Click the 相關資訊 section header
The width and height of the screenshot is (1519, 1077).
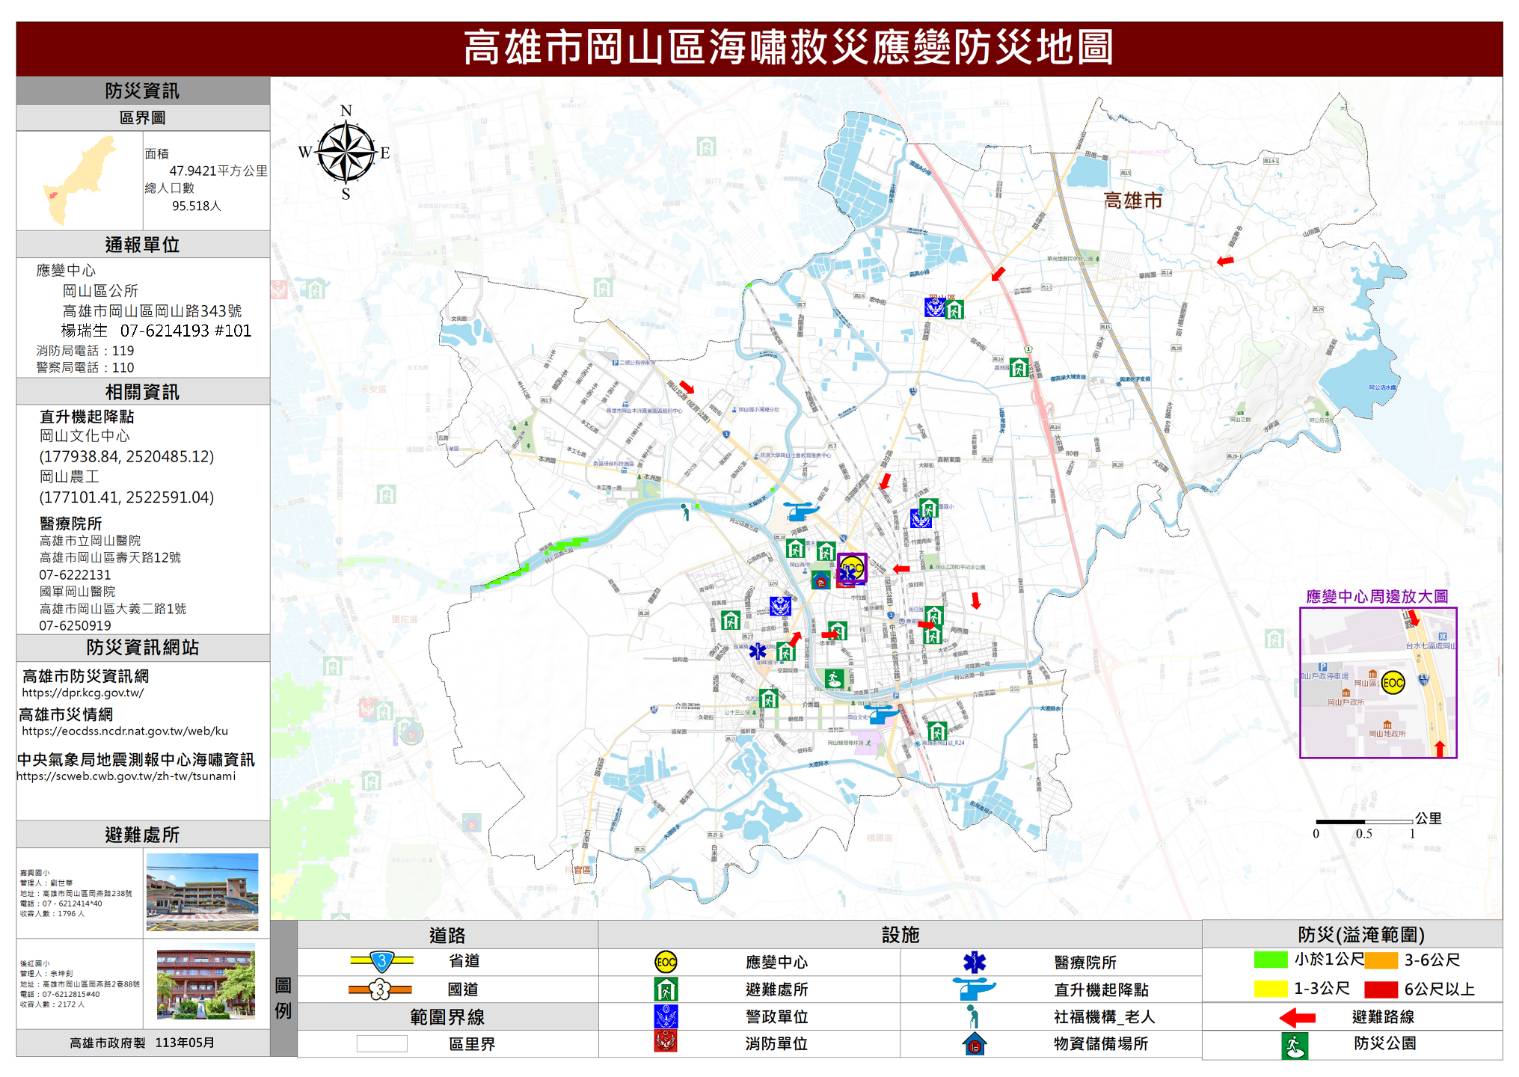(142, 392)
